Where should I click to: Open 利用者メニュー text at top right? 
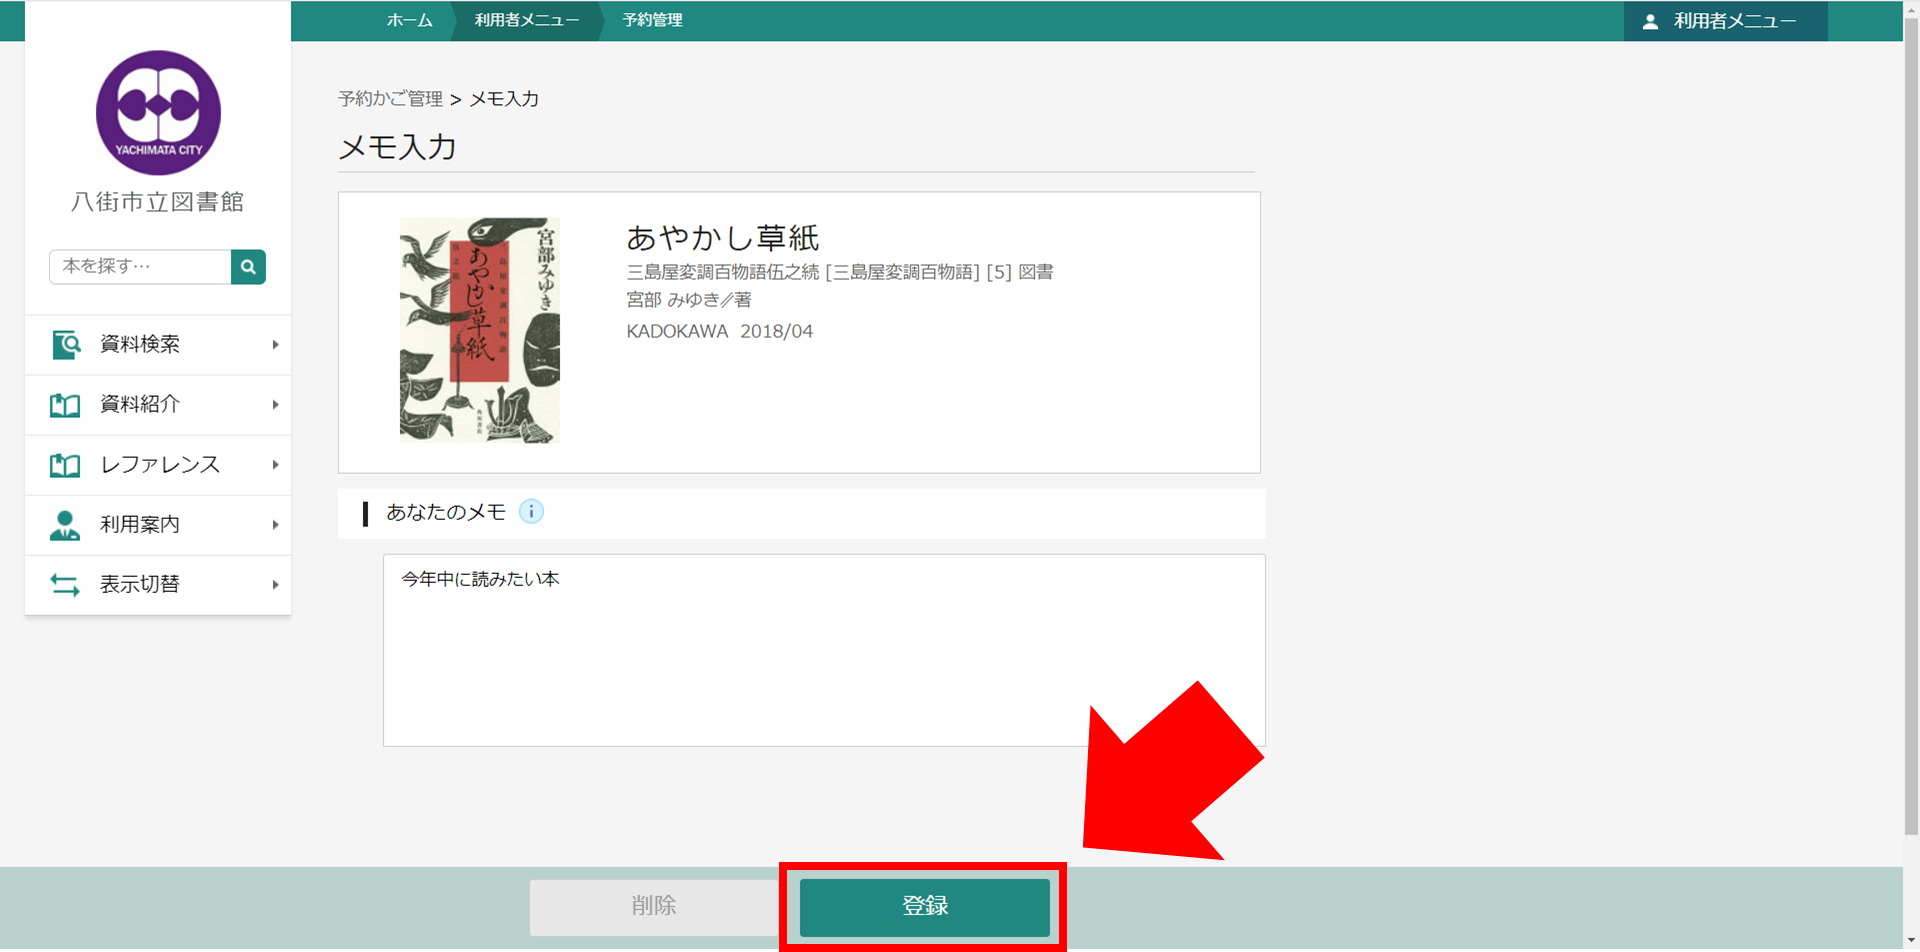point(1735,21)
